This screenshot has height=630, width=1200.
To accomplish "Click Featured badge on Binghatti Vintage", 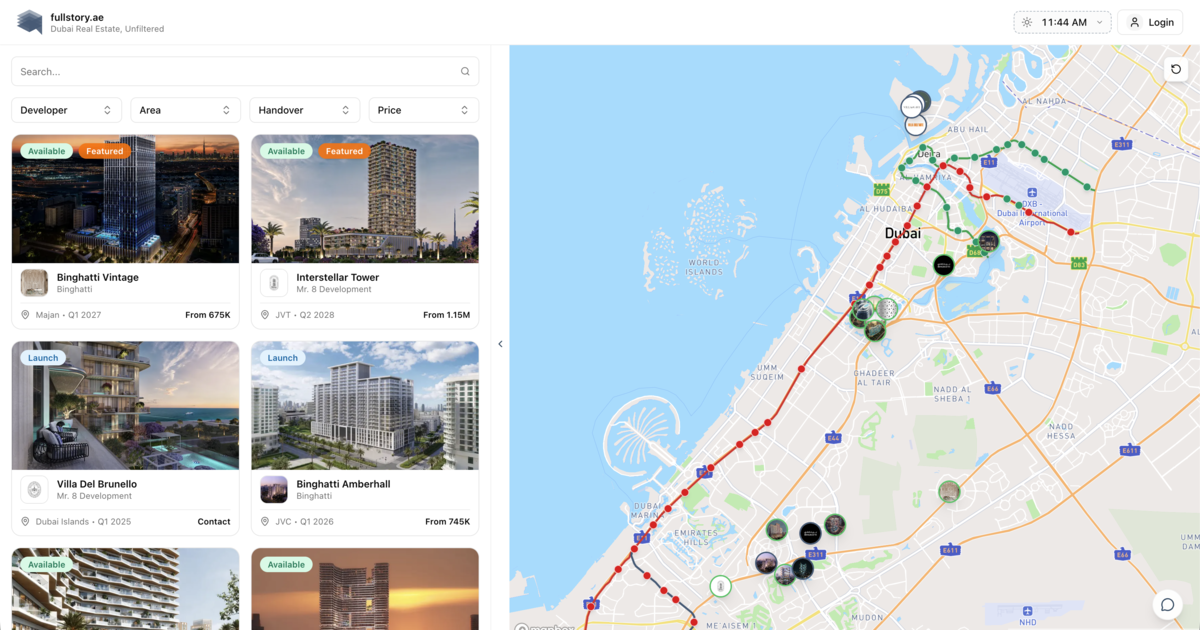I will tap(104, 151).
